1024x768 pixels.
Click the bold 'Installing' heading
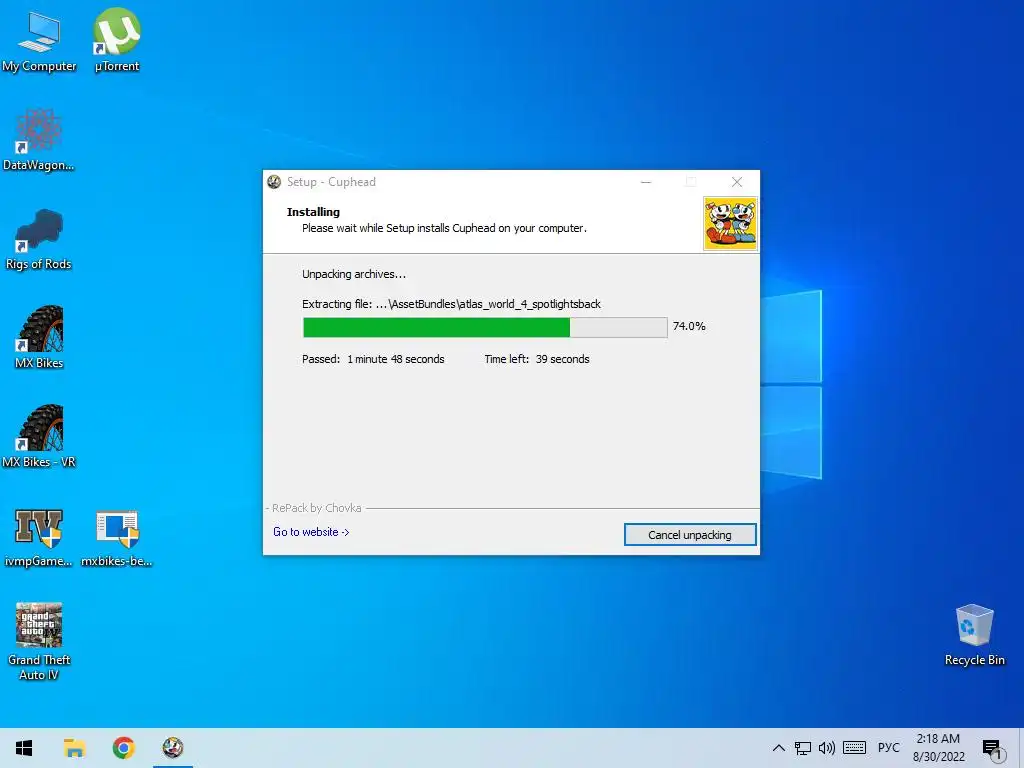click(313, 212)
